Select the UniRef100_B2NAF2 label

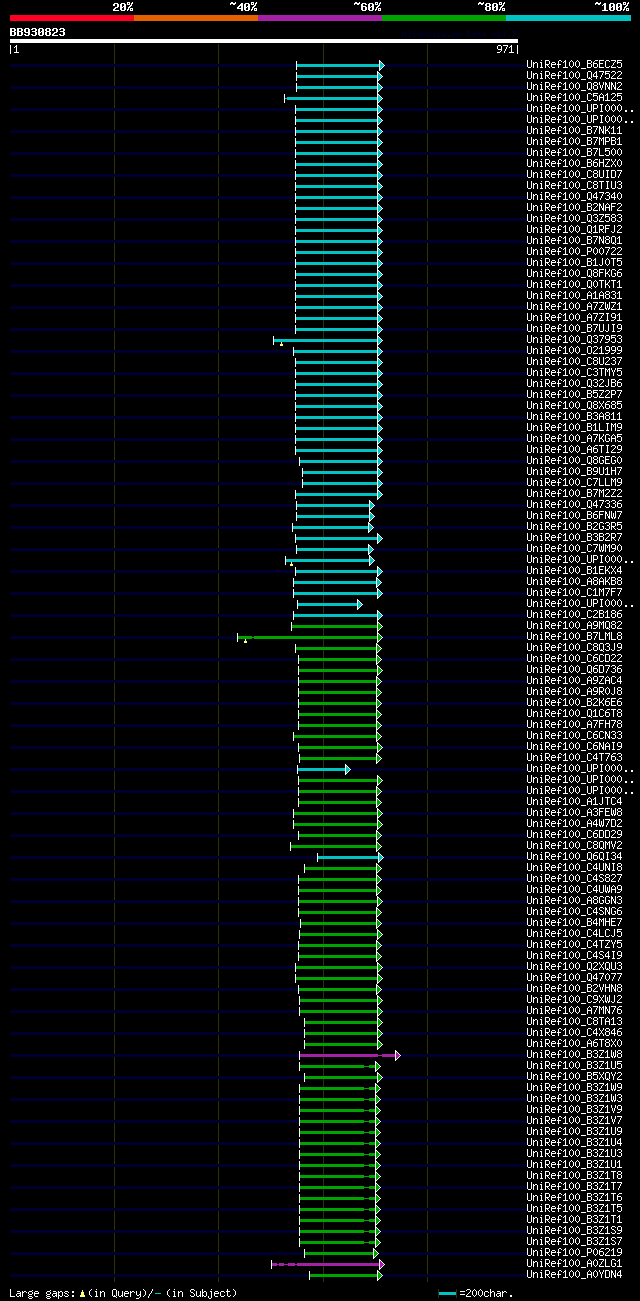tap(574, 208)
